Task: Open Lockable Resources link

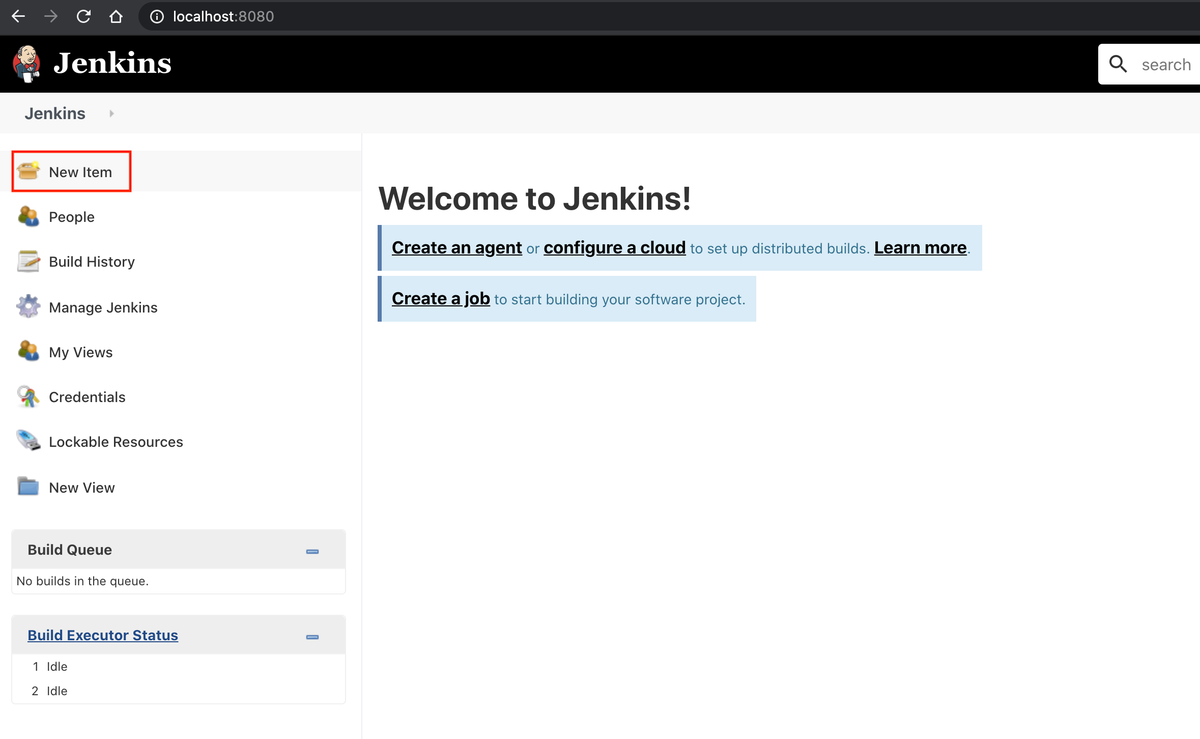Action: click(x=116, y=442)
